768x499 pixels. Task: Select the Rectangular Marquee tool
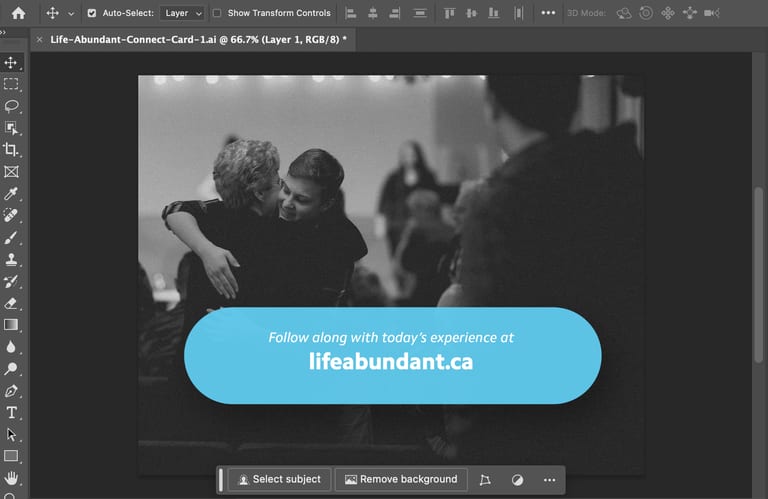click(11, 84)
